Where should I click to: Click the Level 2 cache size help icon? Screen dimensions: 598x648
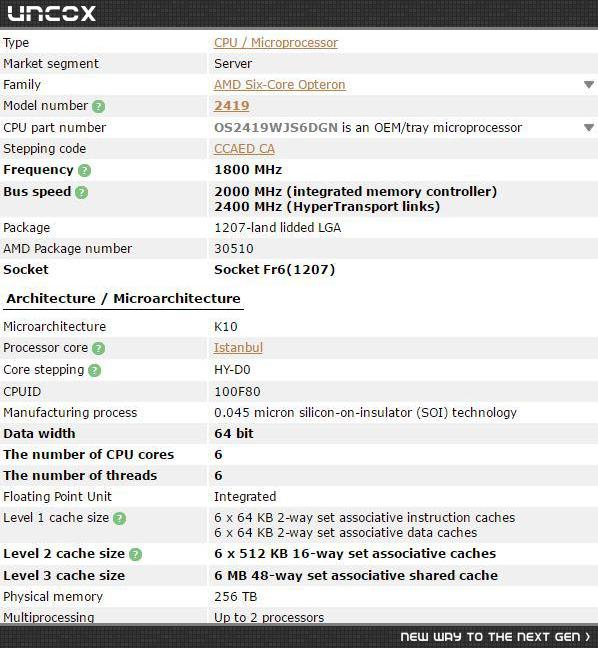[135, 554]
